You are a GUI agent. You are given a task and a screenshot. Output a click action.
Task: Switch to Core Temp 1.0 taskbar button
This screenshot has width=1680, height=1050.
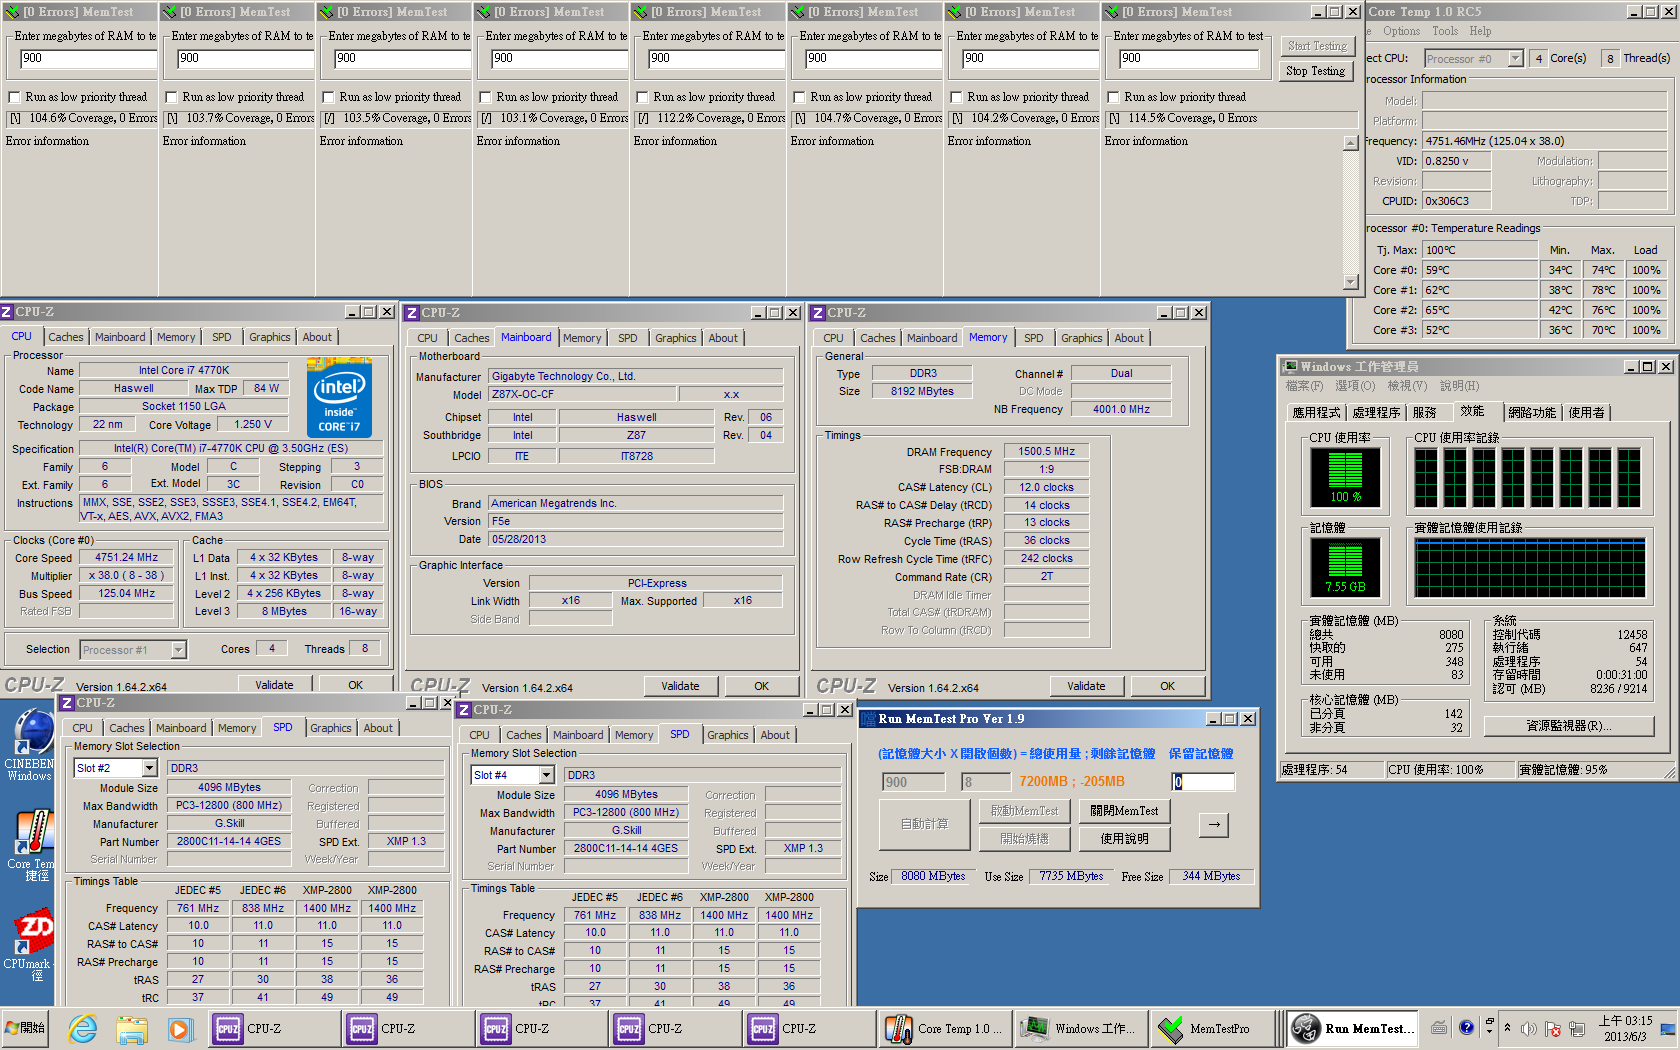(x=945, y=1028)
